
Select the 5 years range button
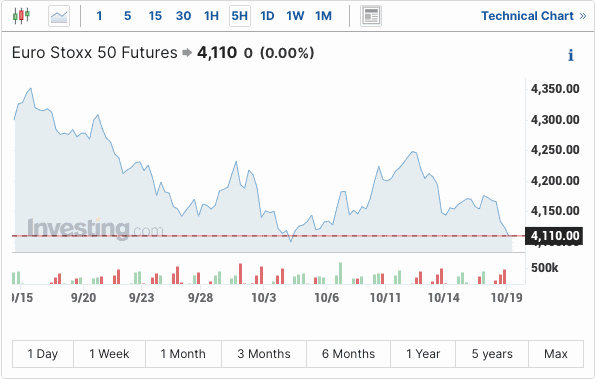click(492, 354)
